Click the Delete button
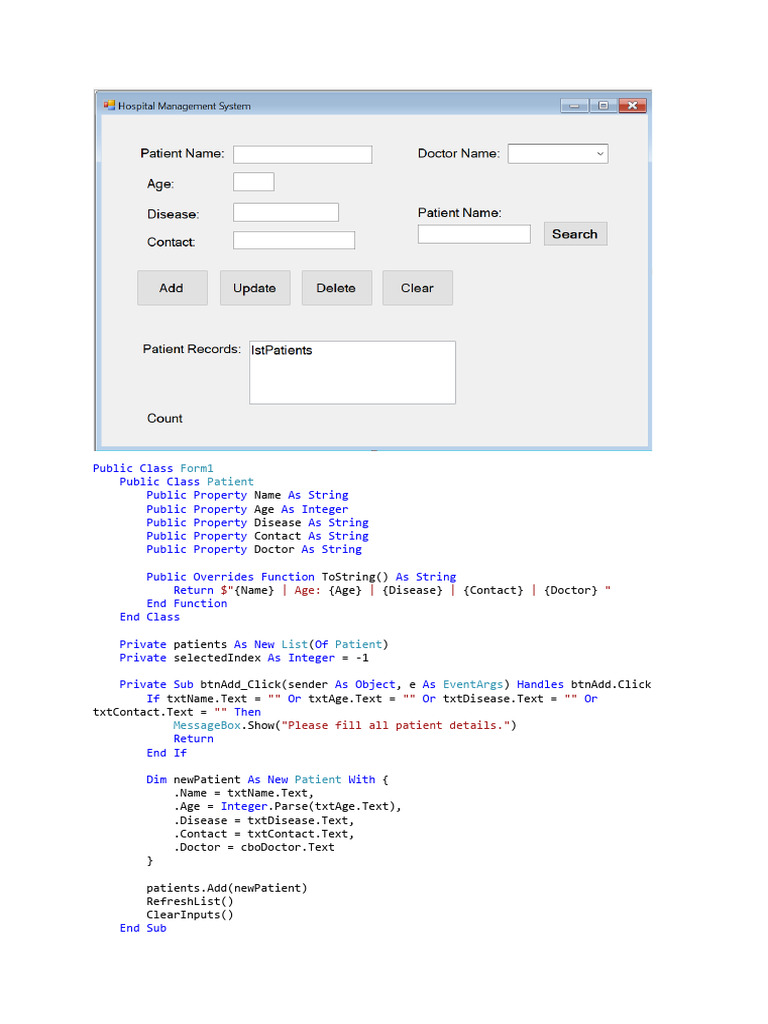Viewport: 768px width, 1024px height. point(336,288)
